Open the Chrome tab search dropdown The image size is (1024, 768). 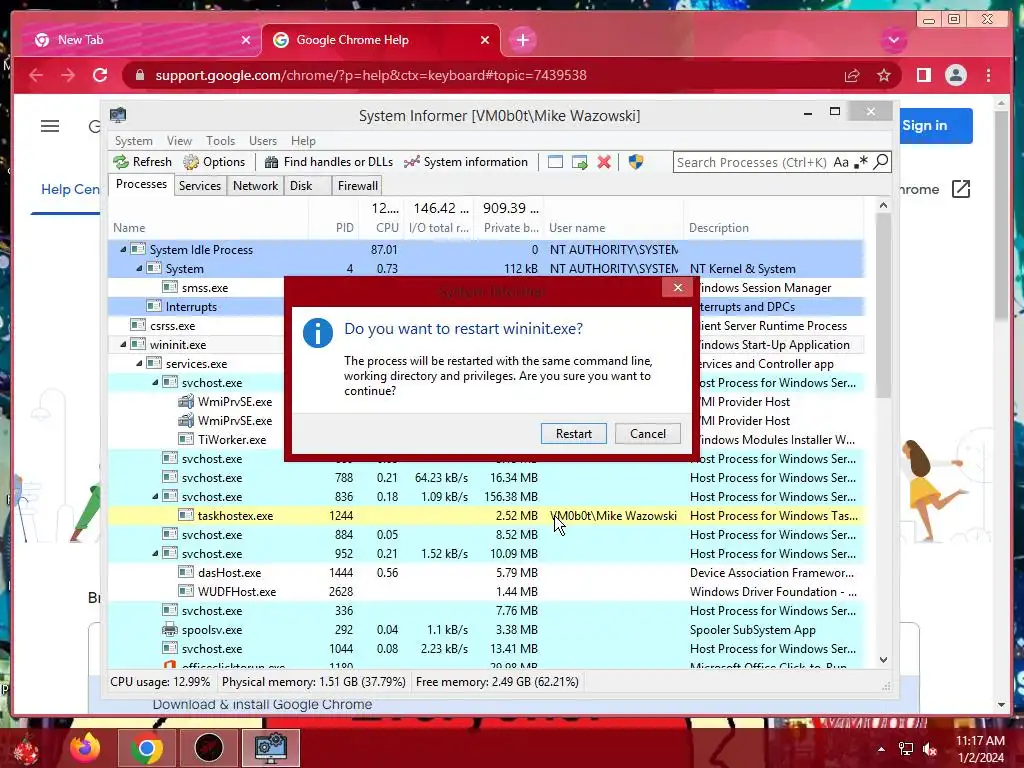pyautogui.click(x=894, y=40)
